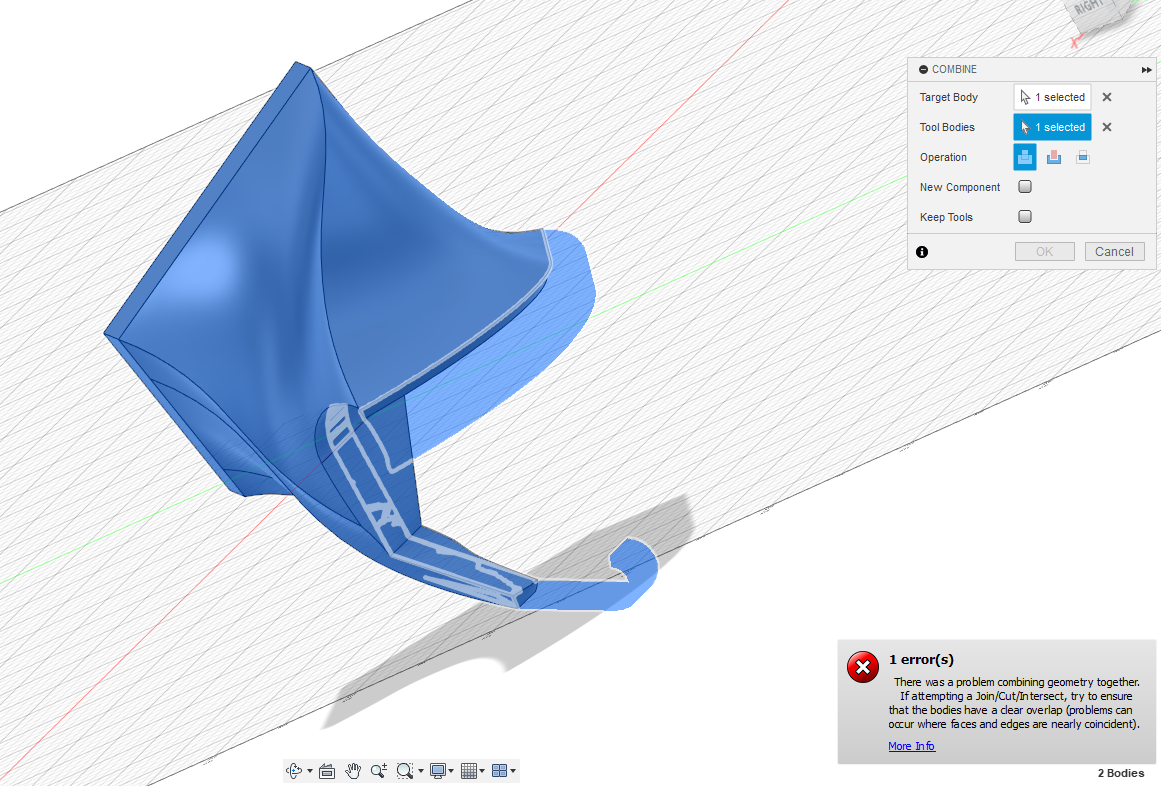
Task: Open the Viewports dropdown arrow
Action: [513, 770]
